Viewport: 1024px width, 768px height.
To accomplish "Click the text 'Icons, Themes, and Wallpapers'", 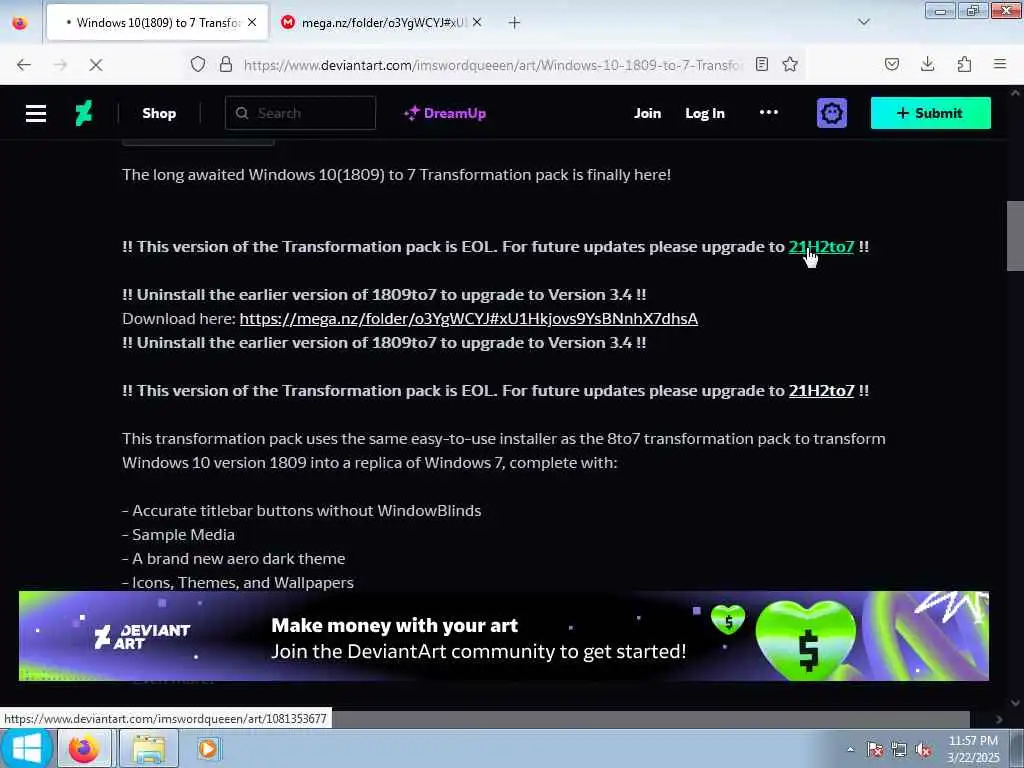I will 242,583.
